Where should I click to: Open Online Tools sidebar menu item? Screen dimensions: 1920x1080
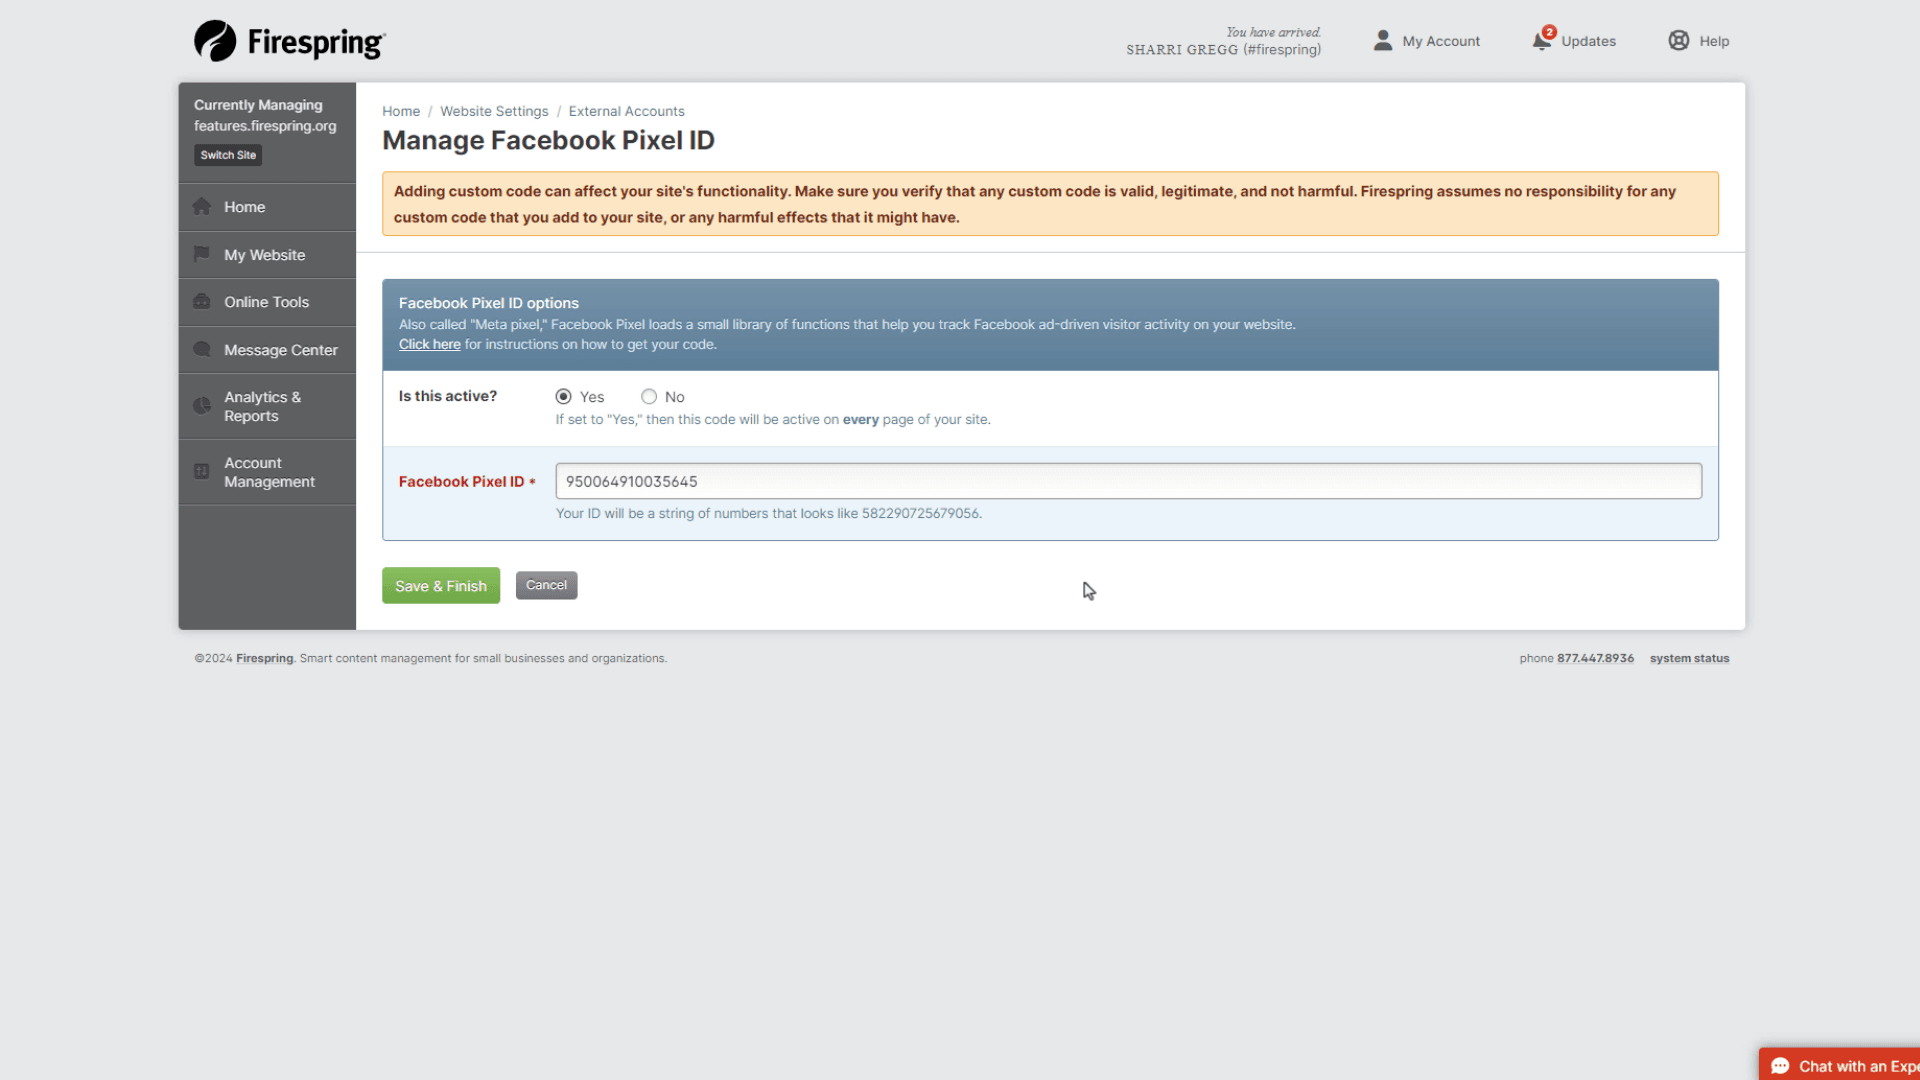click(x=267, y=302)
